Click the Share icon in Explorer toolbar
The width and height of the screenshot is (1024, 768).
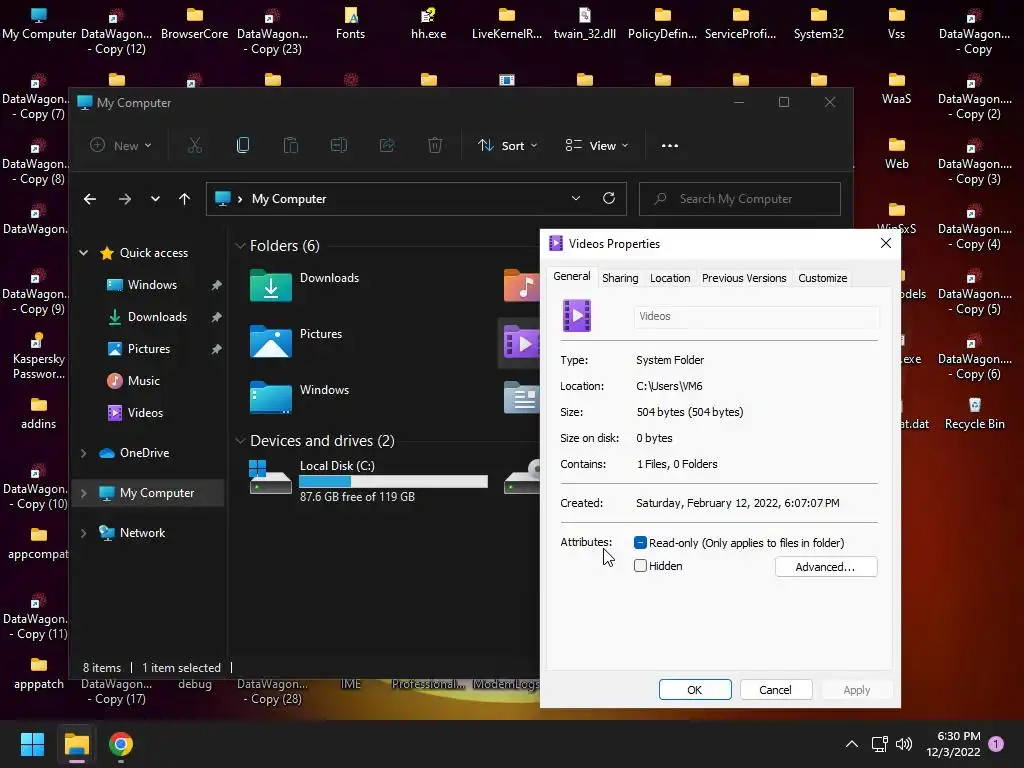pyautogui.click(x=387, y=145)
